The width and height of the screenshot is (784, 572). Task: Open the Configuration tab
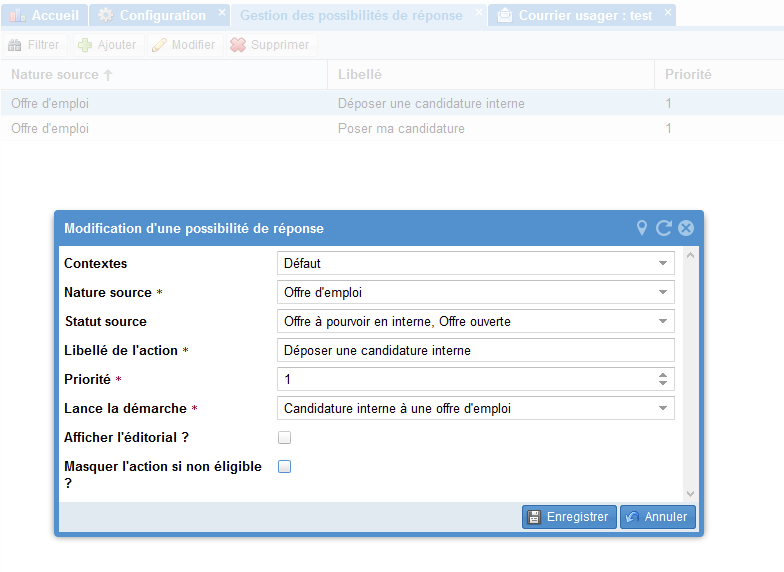[153, 15]
